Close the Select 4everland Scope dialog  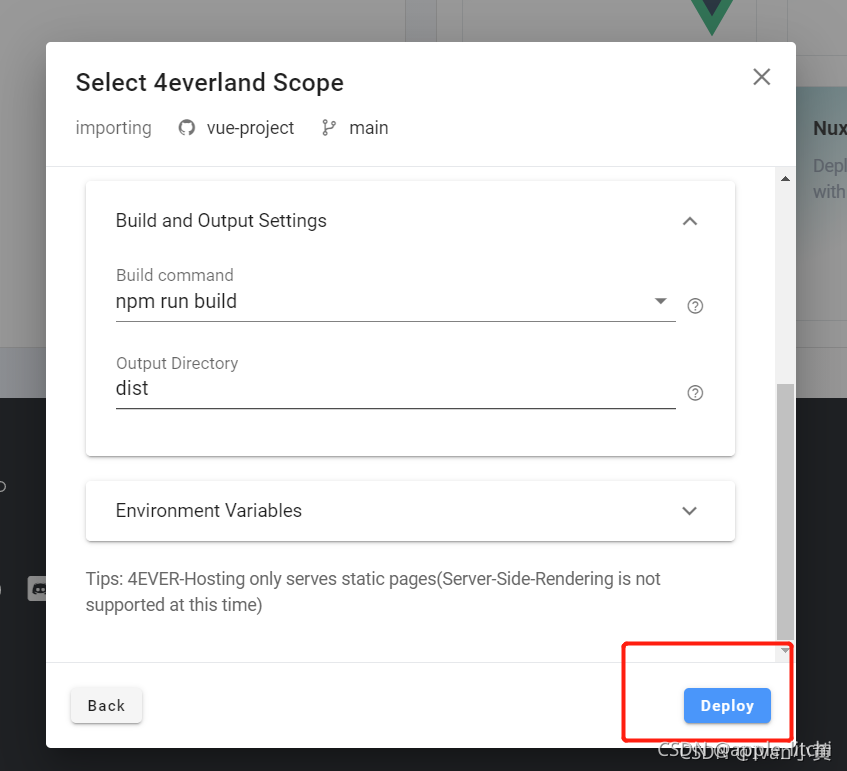[762, 77]
